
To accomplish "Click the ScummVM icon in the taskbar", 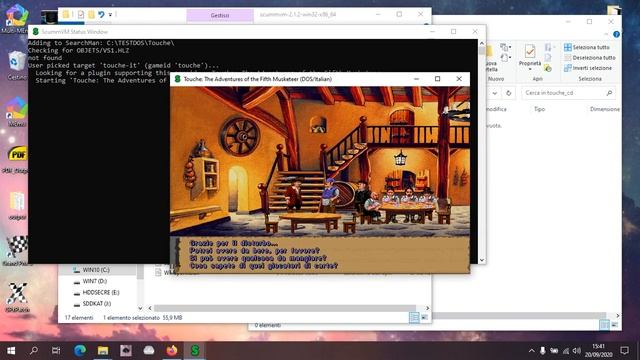I will [x=195, y=350].
